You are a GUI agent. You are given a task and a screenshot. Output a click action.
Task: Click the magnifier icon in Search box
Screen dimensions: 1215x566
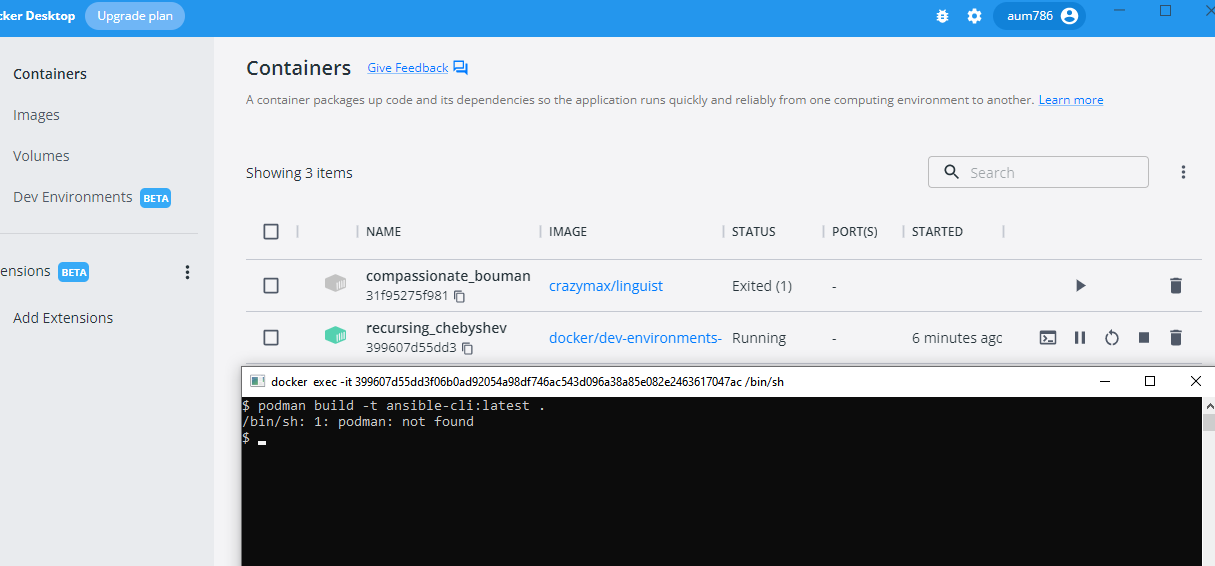coord(951,172)
